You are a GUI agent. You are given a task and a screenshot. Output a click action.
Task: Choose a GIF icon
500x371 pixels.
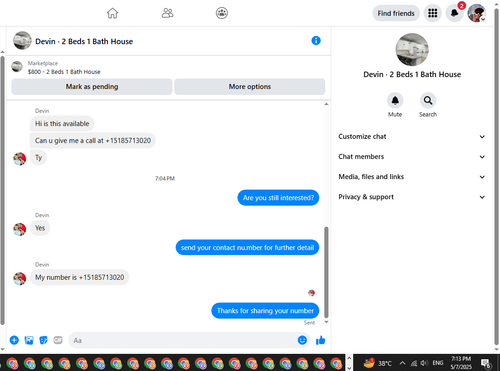coord(58,340)
